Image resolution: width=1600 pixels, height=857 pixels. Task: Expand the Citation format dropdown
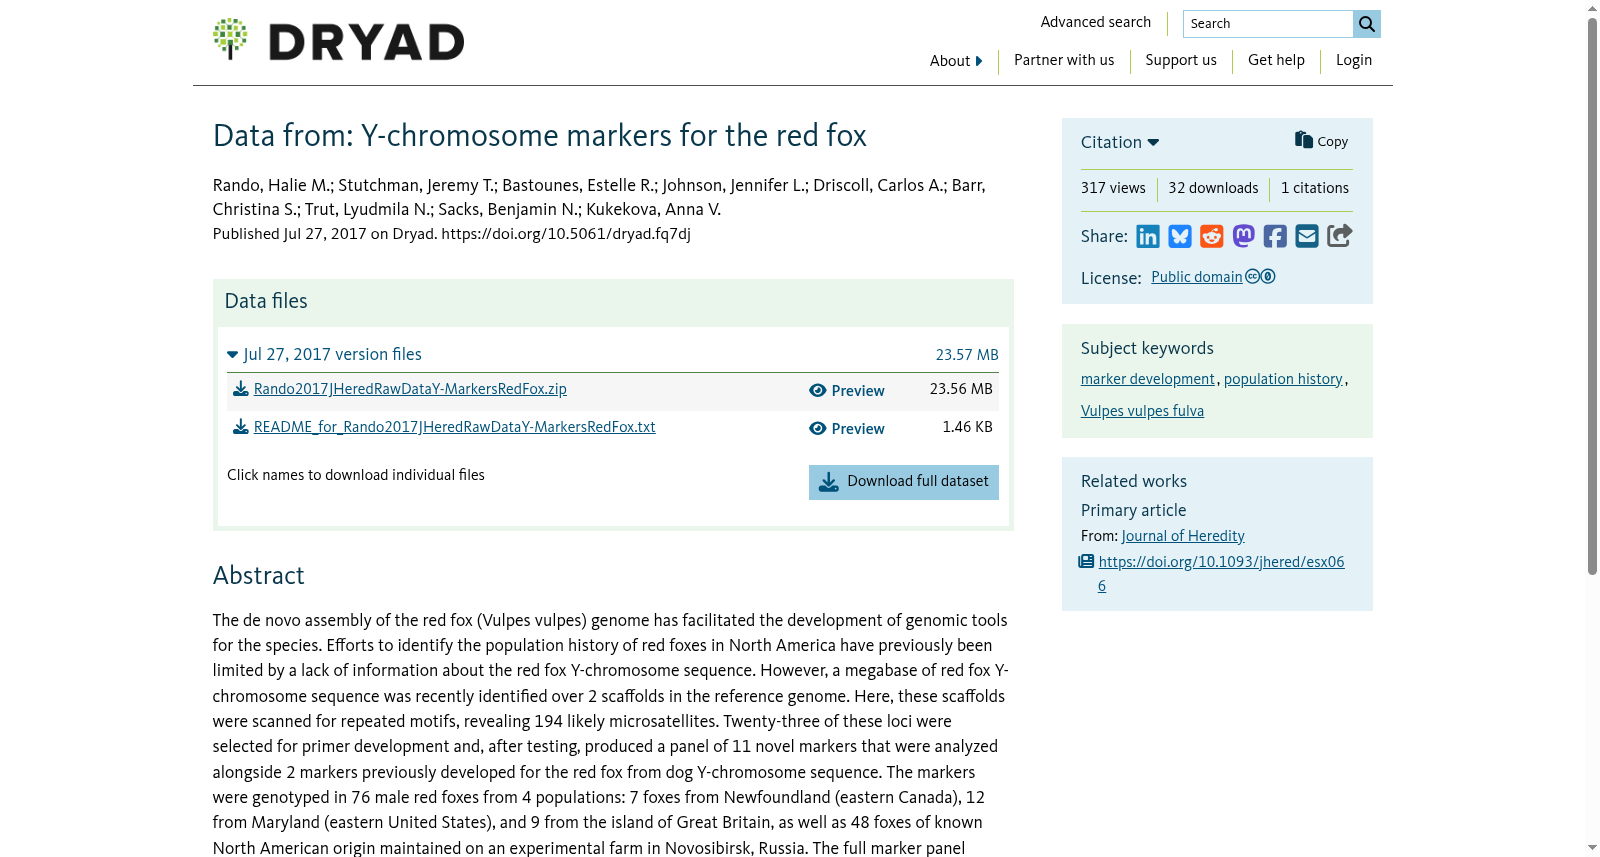coord(1120,142)
